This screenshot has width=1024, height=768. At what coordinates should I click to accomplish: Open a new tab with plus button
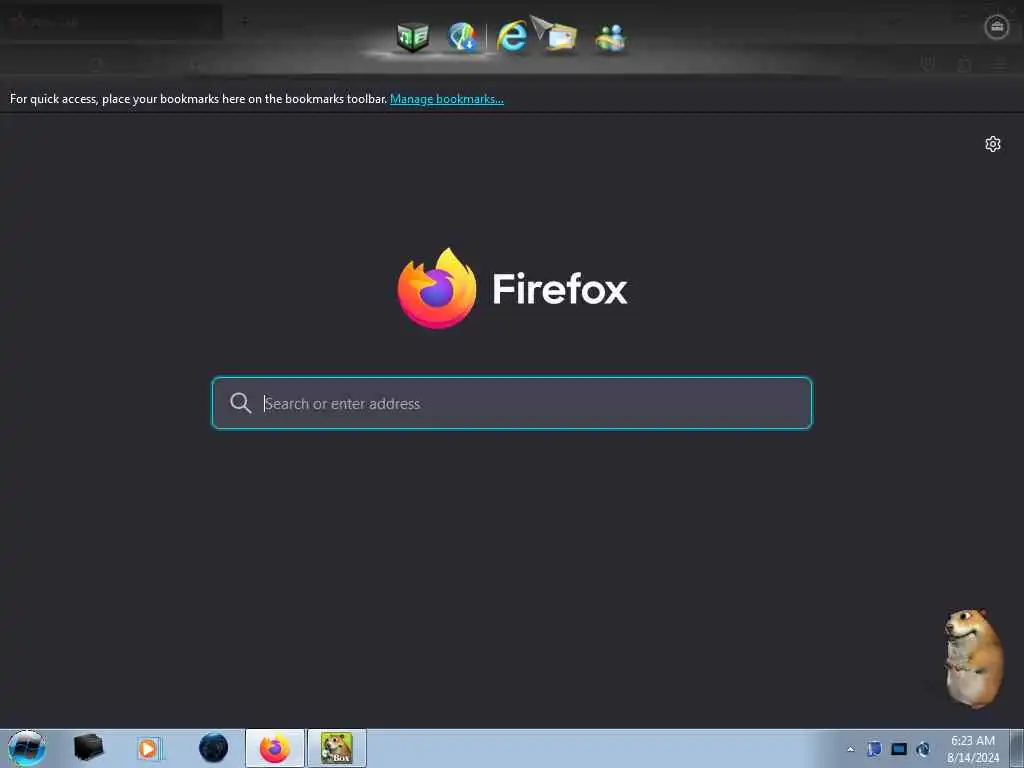[244, 22]
